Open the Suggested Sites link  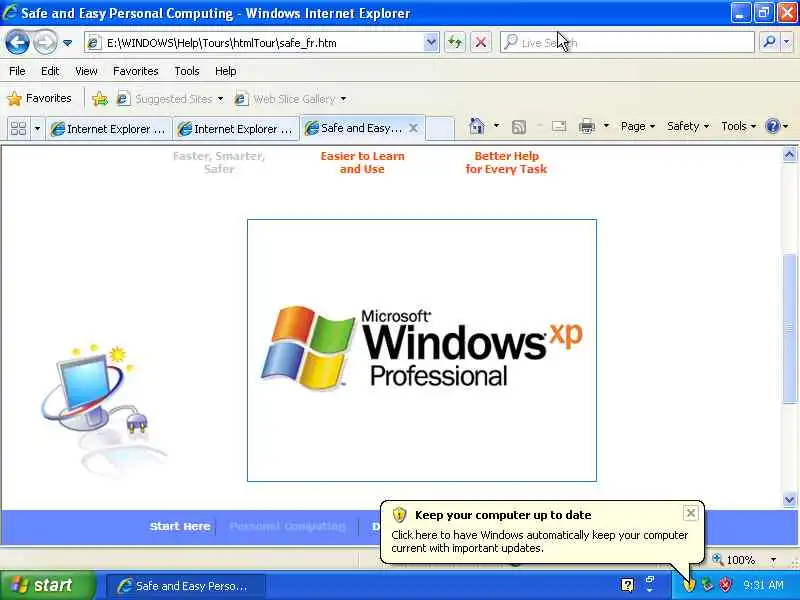170,98
